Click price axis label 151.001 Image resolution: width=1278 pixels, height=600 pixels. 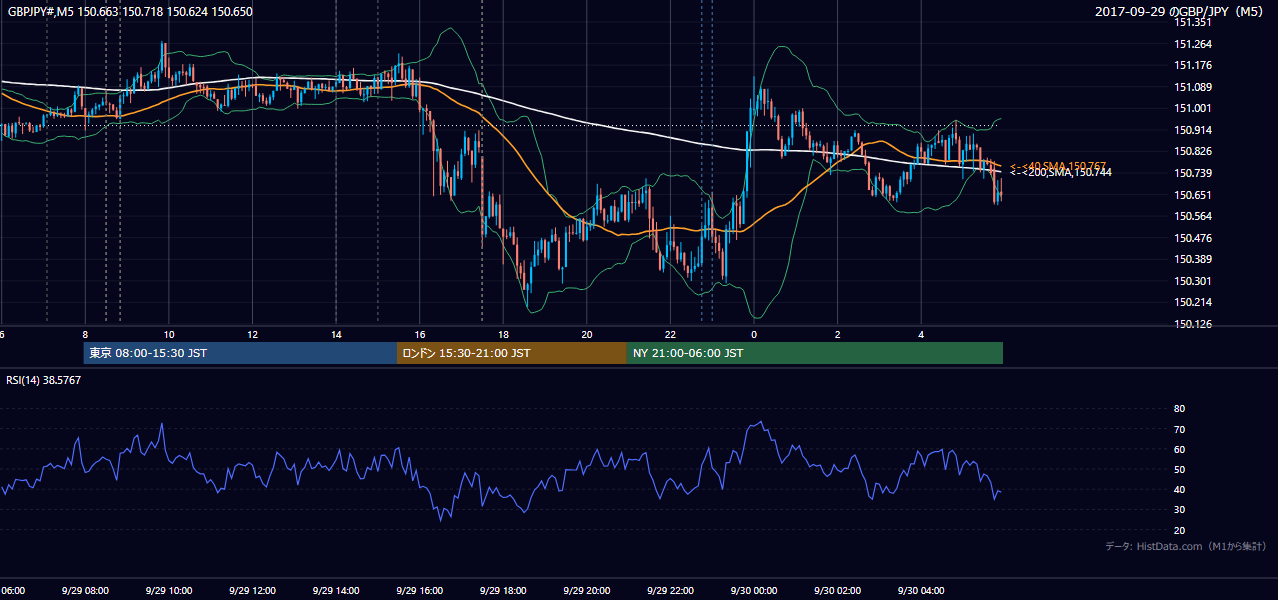coord(1194,108)
